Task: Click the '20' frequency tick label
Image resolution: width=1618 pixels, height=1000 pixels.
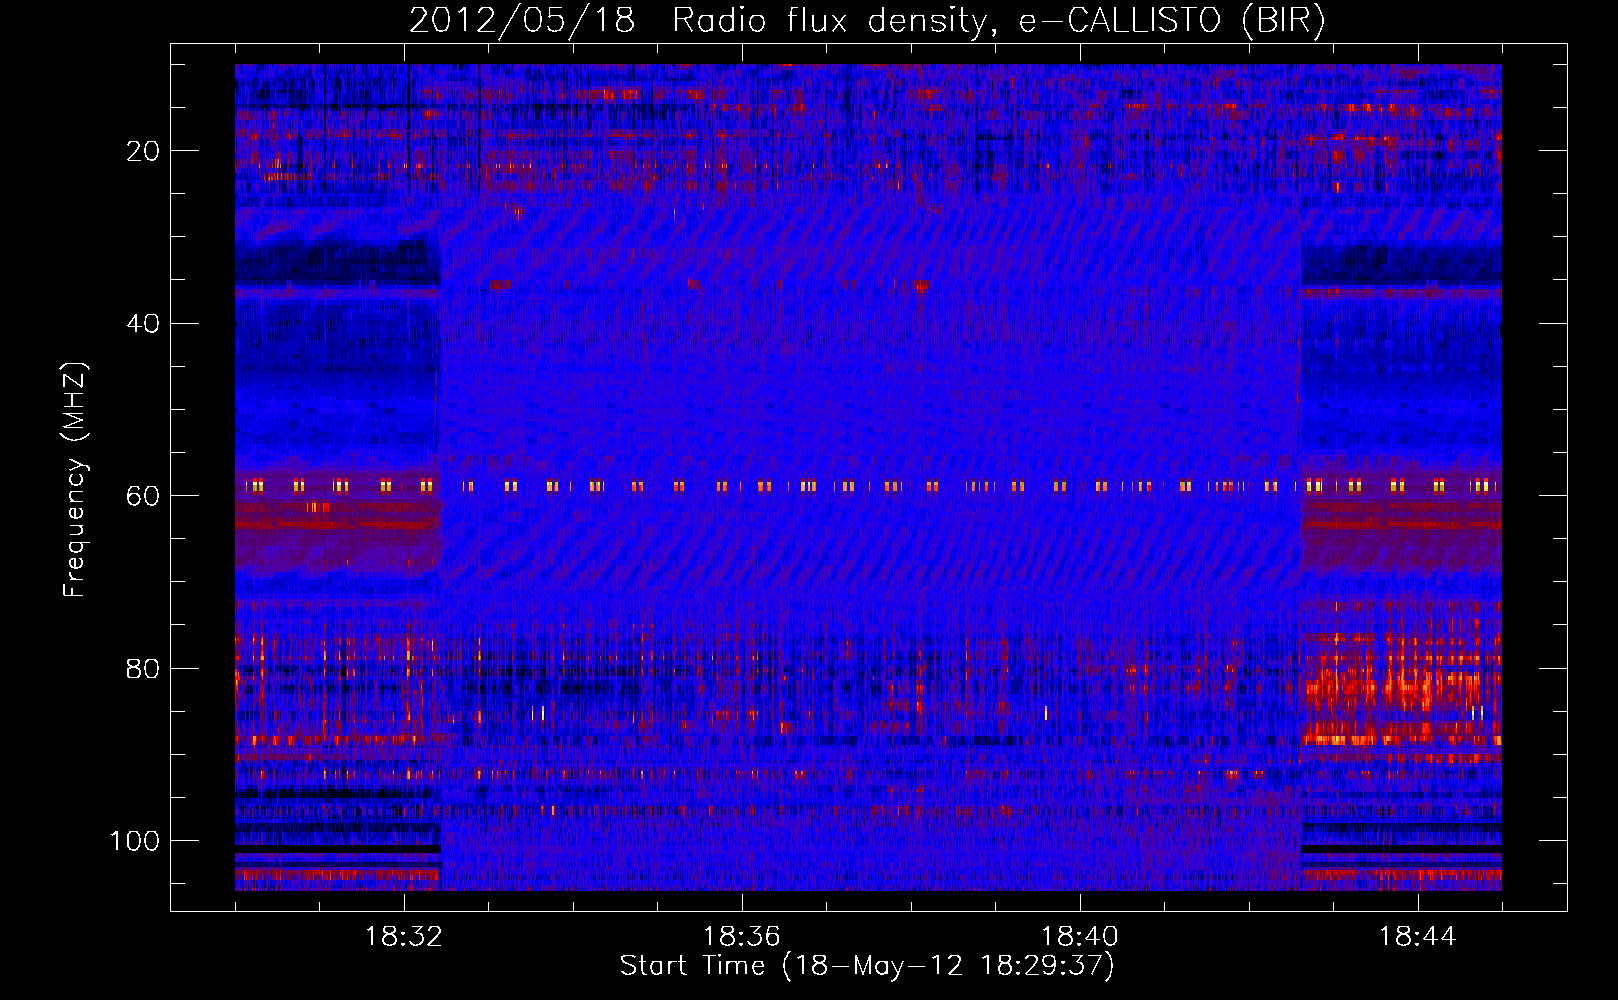Action: point(143,151)
